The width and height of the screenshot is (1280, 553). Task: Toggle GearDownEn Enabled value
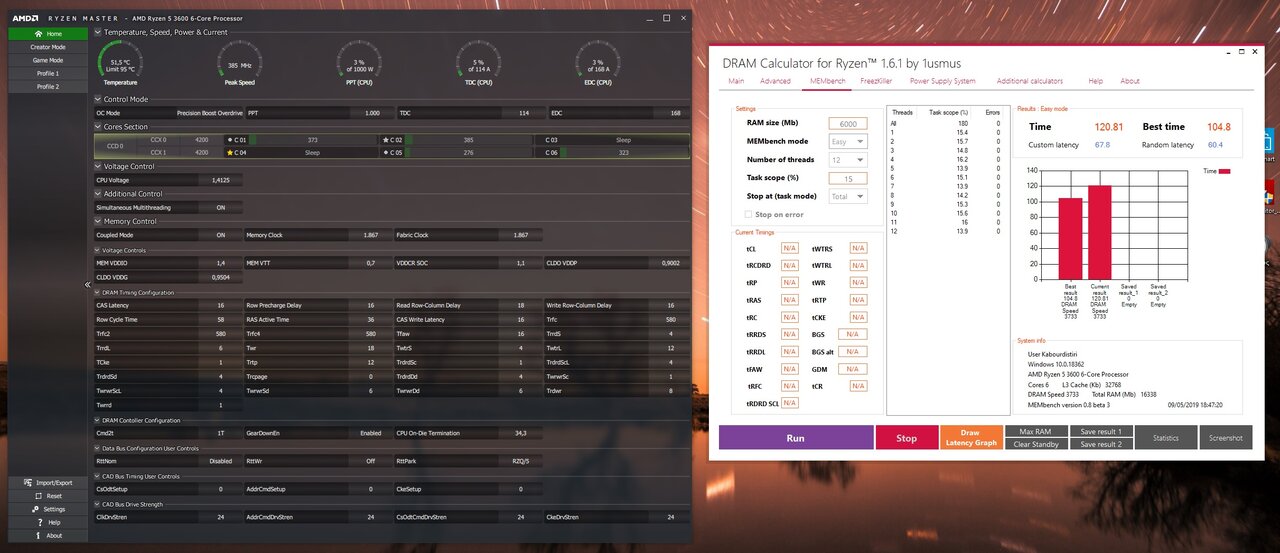371,433
